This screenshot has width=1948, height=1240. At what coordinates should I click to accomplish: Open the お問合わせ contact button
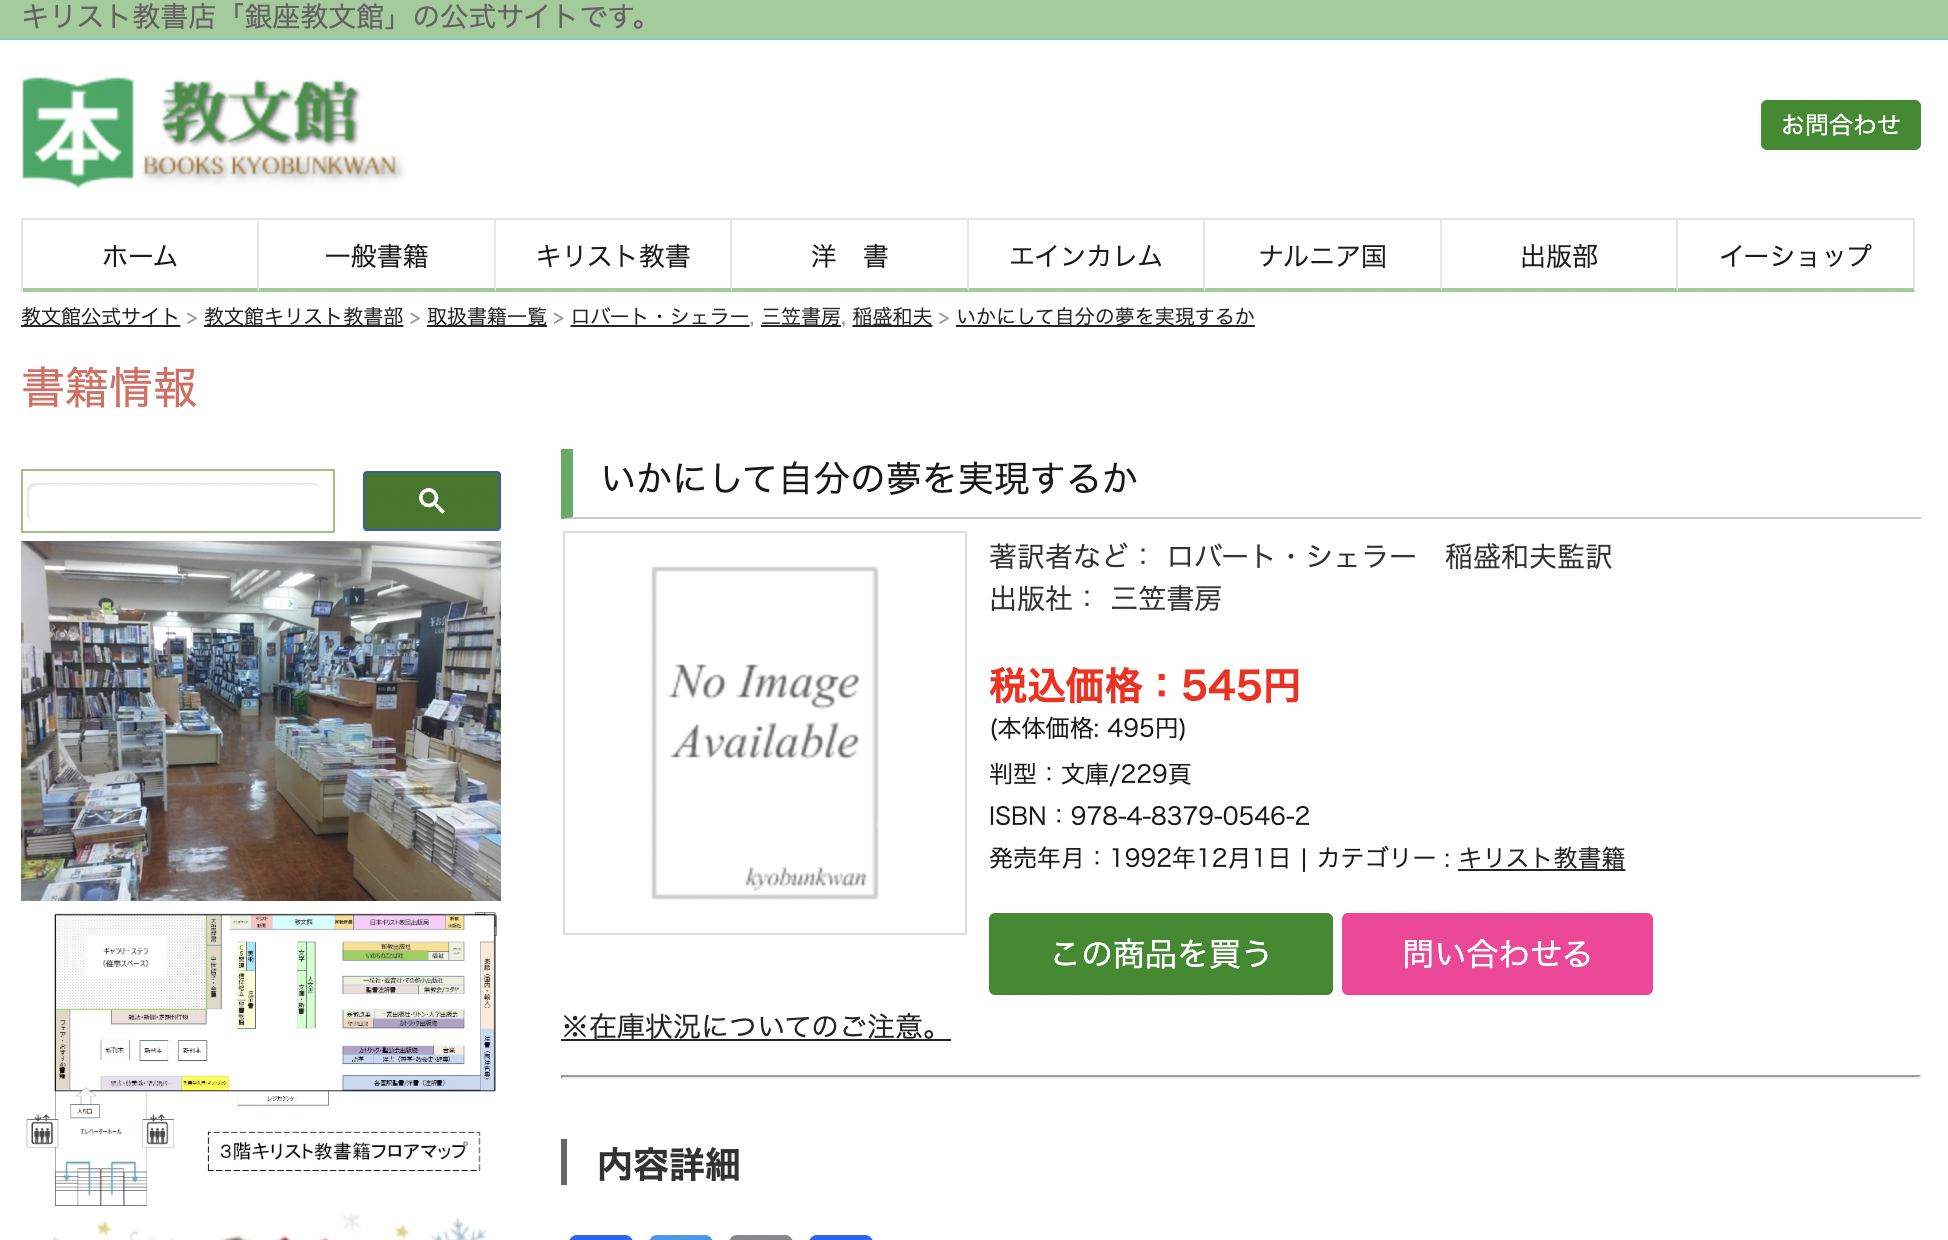pos(1840,125)
